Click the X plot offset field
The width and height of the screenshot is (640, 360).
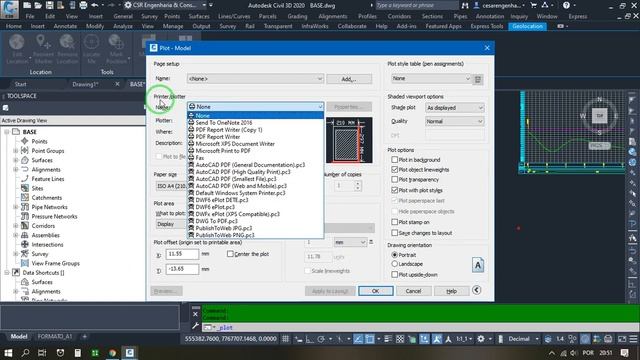(182, 254)
